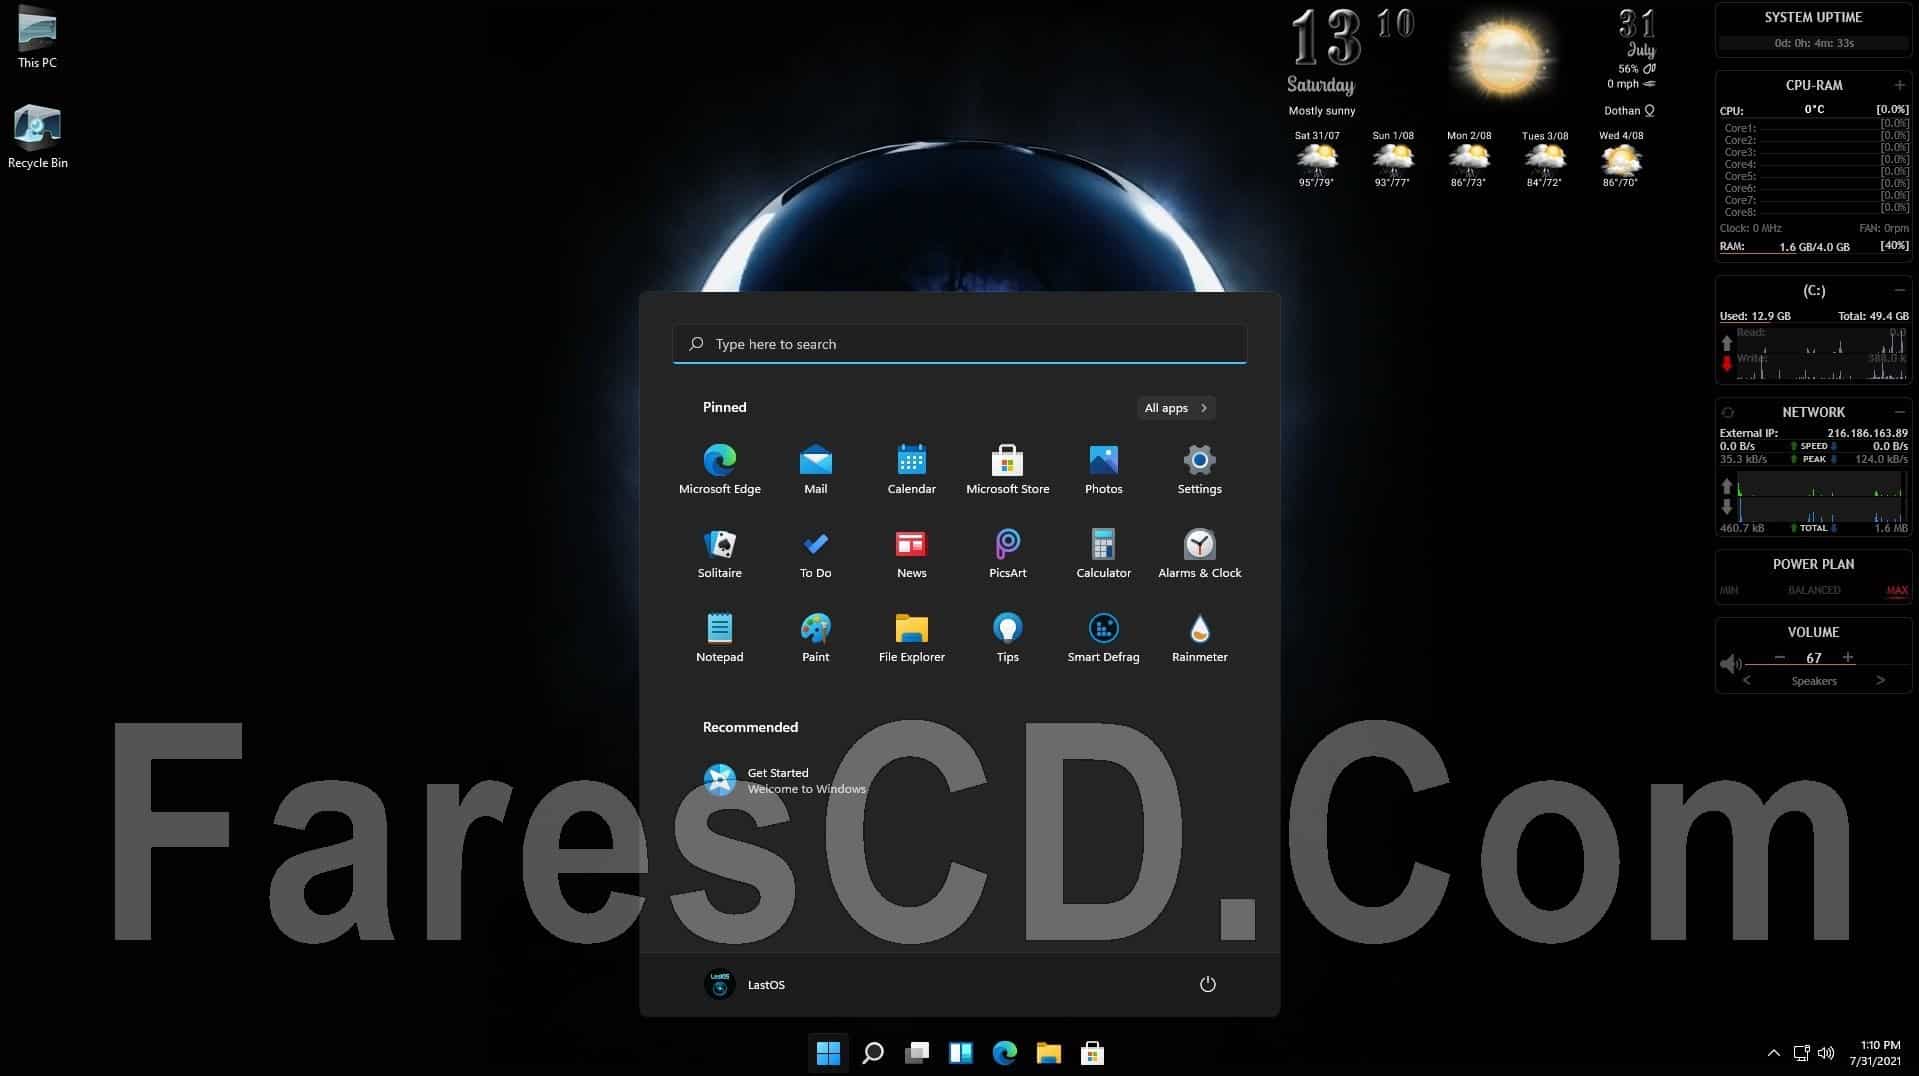The image size is (1919, 1076).
Task: Click the Tues 3/08 forecast
Action: click(1545, 159)
